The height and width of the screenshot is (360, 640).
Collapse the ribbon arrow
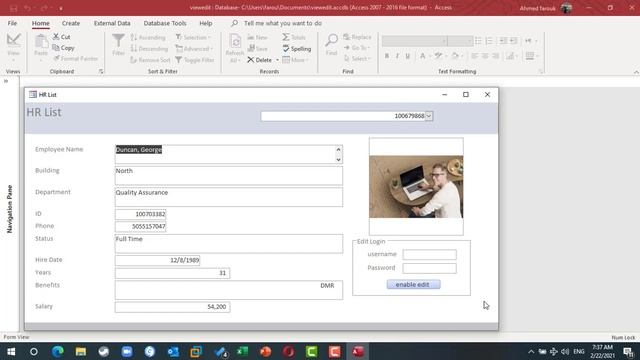tap(636, 72)
